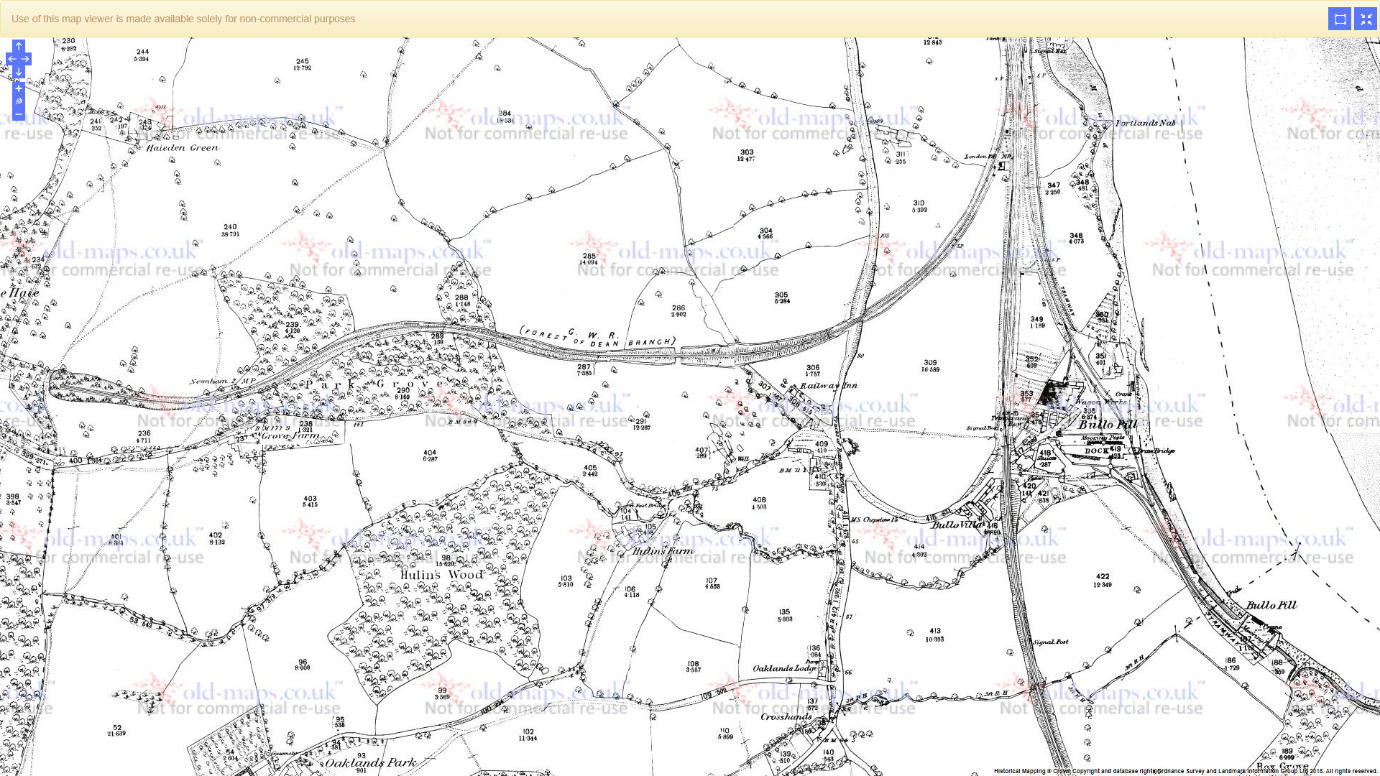Click the copyright notice at bottom right
Screen dimensions: 1380x776
[1185, 771]
